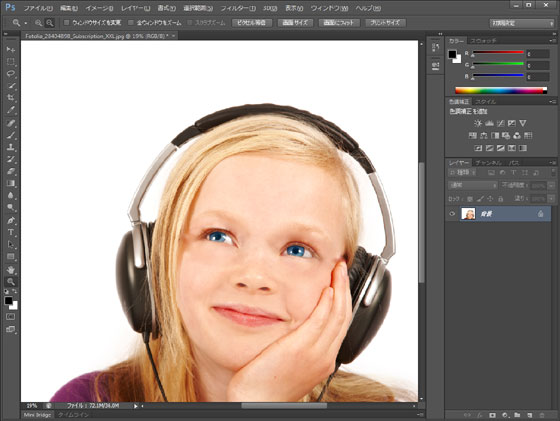The image size is (560, 421).
Task: Select the Pen tool
Action: [11, 220]
